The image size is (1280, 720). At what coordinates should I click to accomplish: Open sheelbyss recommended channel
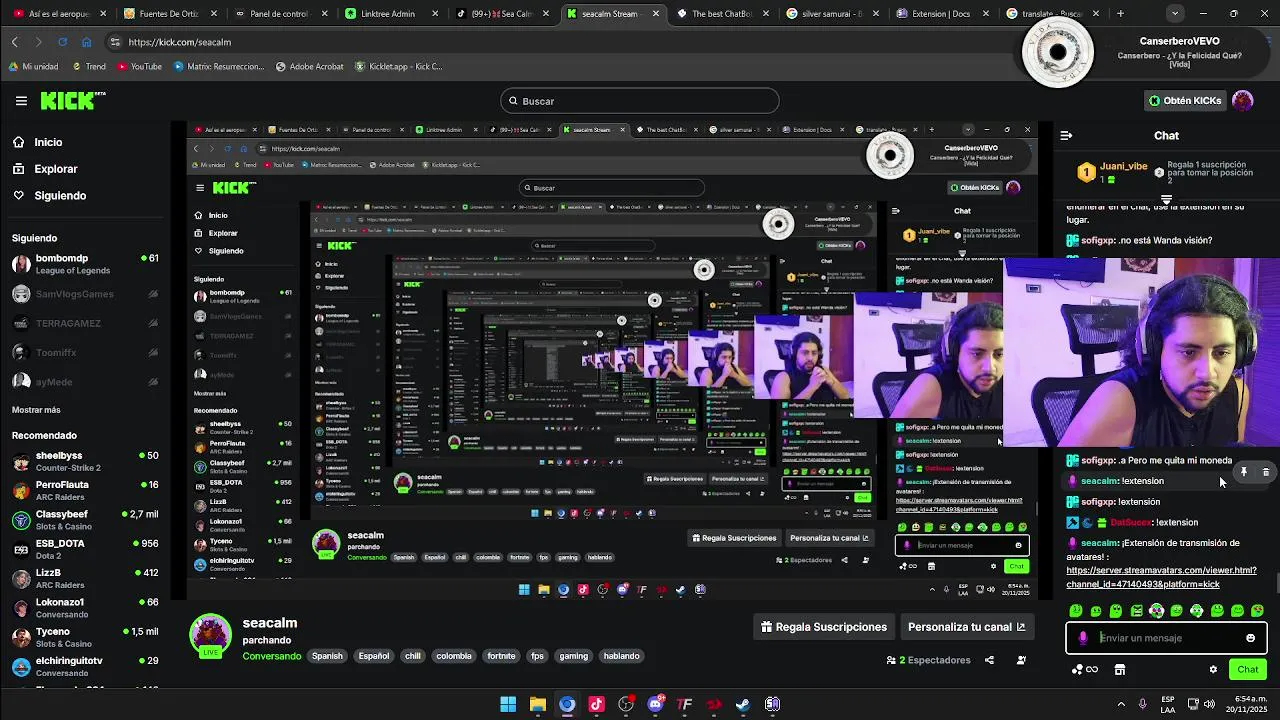pyautogui.click(x=85, y=461)
